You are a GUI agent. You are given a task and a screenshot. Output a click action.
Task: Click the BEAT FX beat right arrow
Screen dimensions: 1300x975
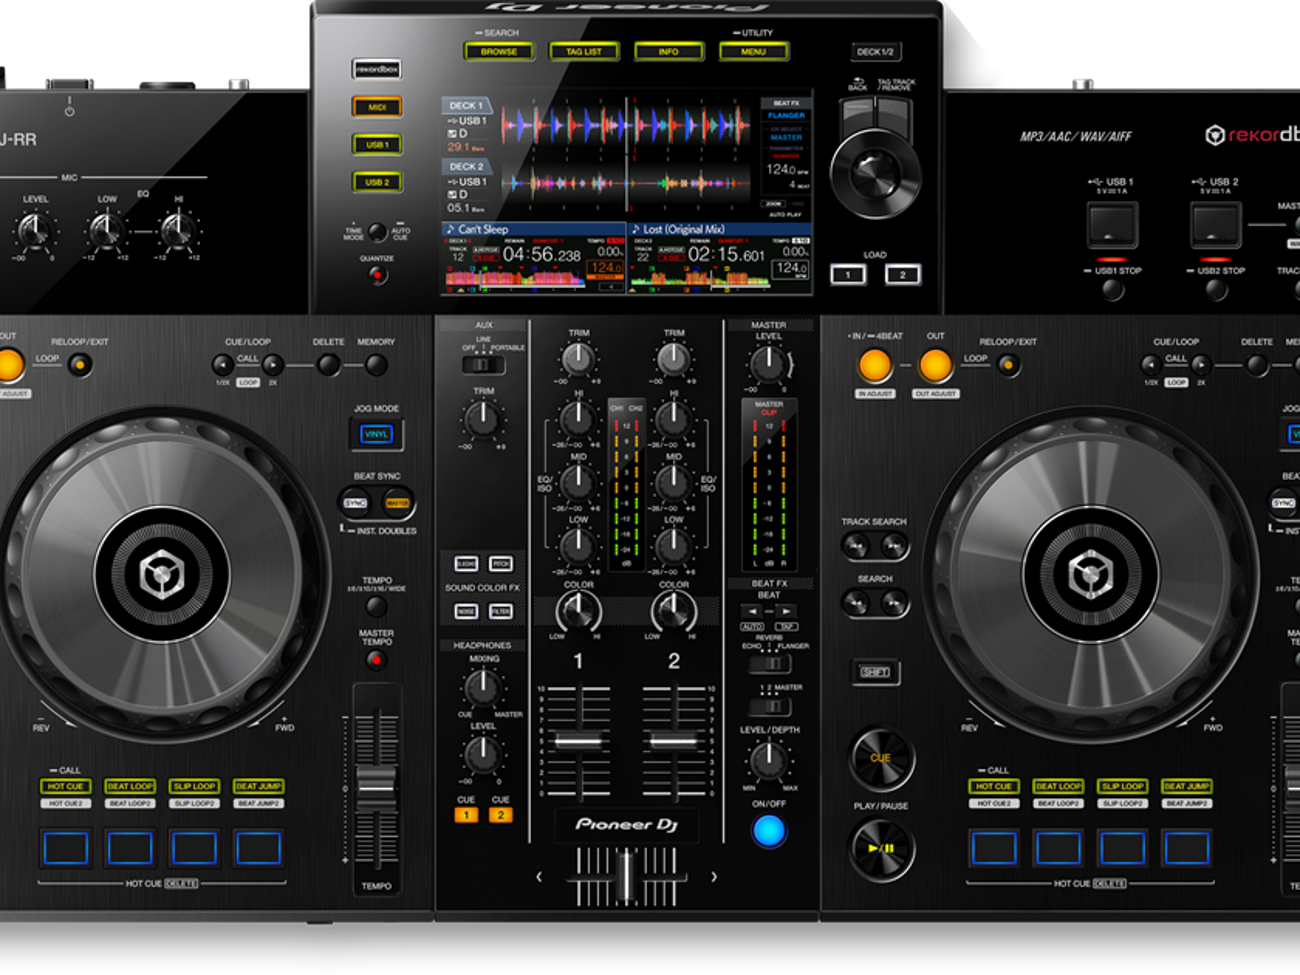[x=786, y=611]
